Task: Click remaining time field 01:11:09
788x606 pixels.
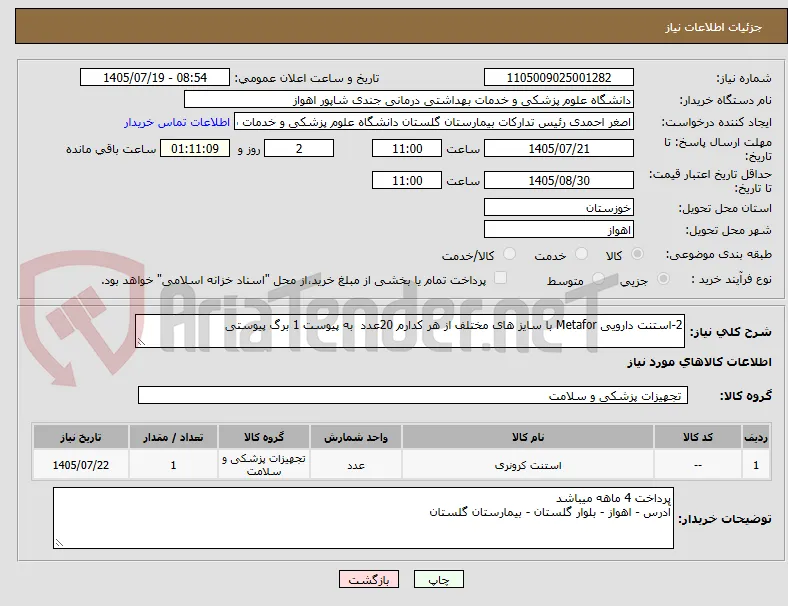Action: tap(194, 148)
